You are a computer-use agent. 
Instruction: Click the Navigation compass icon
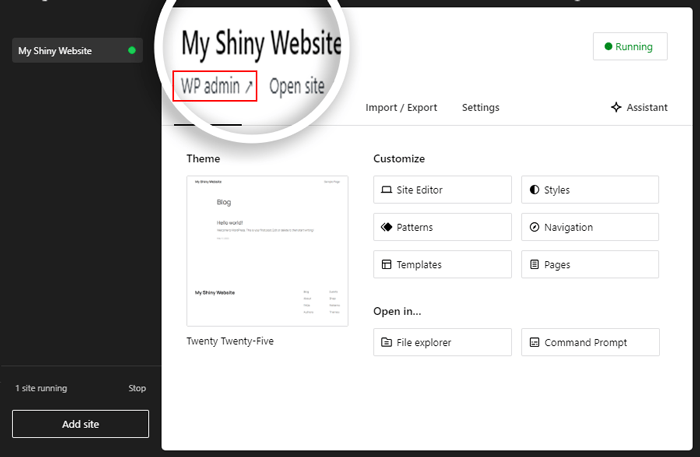534,227
